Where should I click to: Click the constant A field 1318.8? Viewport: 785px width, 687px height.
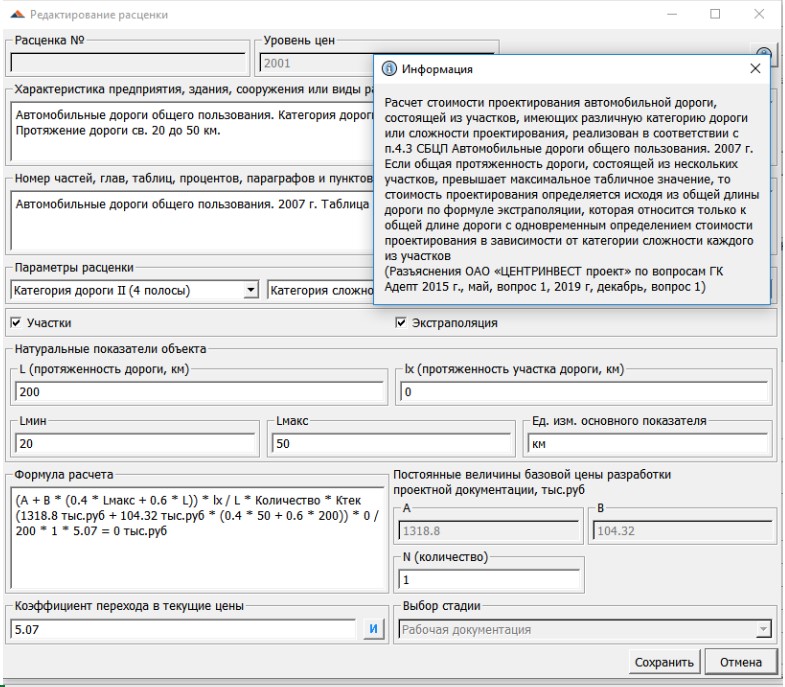click(489, 531)
